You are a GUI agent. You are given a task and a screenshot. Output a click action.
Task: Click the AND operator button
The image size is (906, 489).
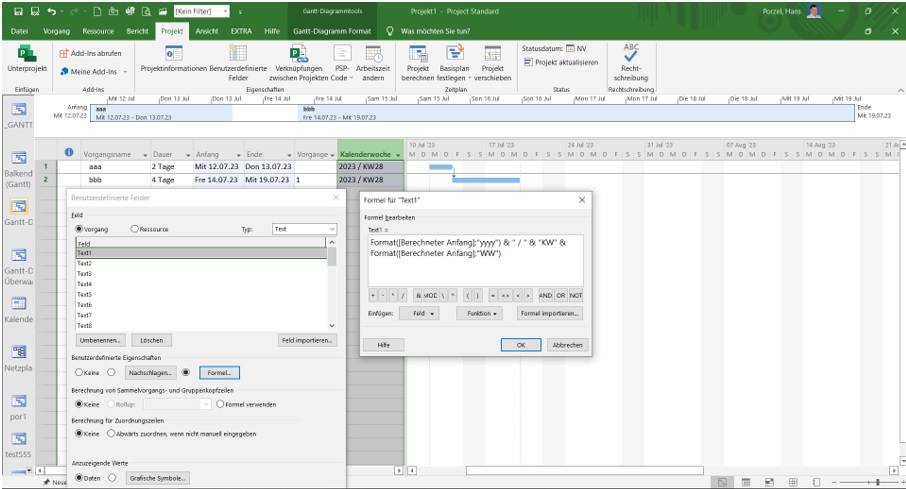click(545, 295)
